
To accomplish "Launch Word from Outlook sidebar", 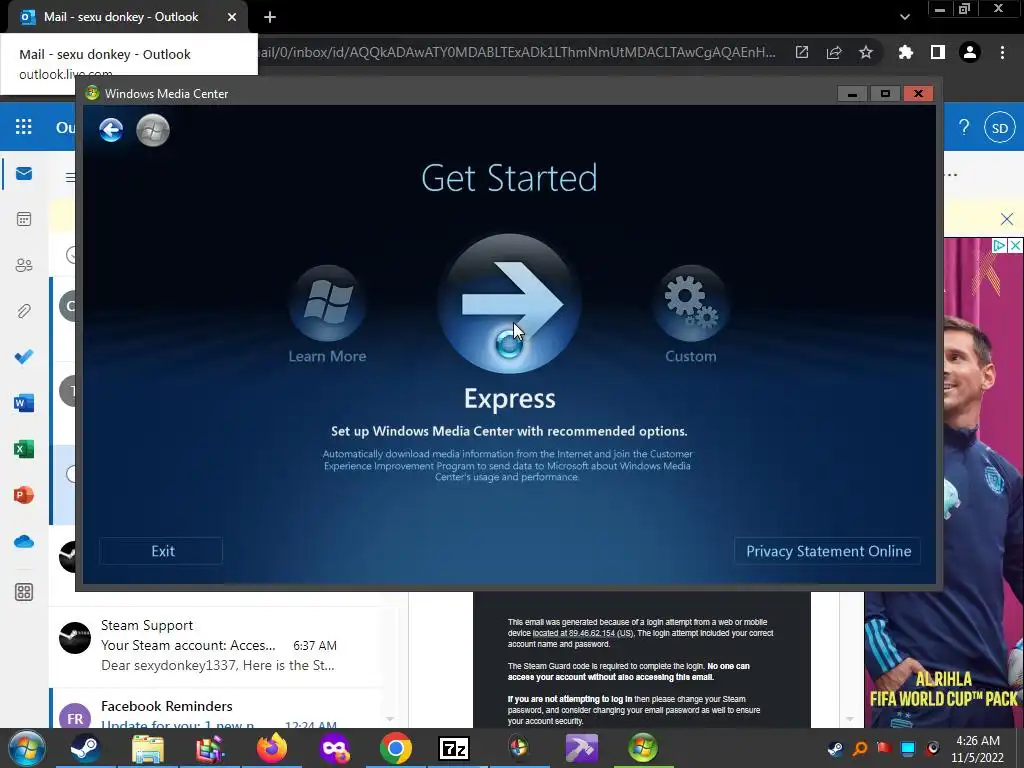I will pyautogui.click(x=24, y=403).
